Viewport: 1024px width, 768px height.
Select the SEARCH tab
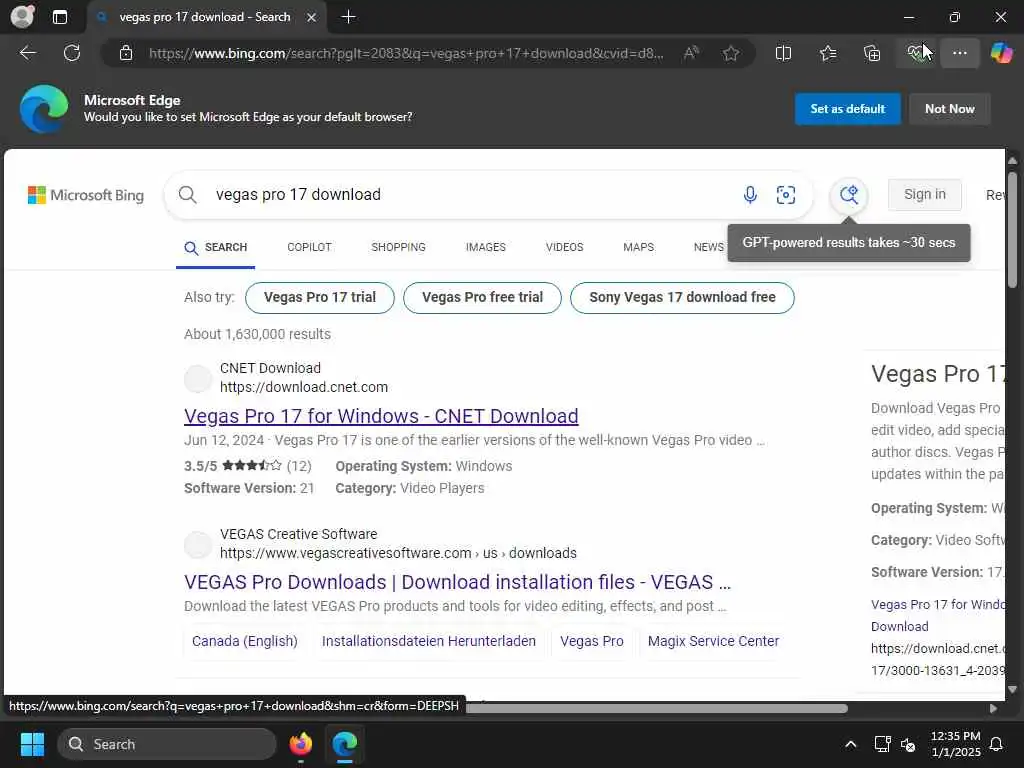coord(216,248)
